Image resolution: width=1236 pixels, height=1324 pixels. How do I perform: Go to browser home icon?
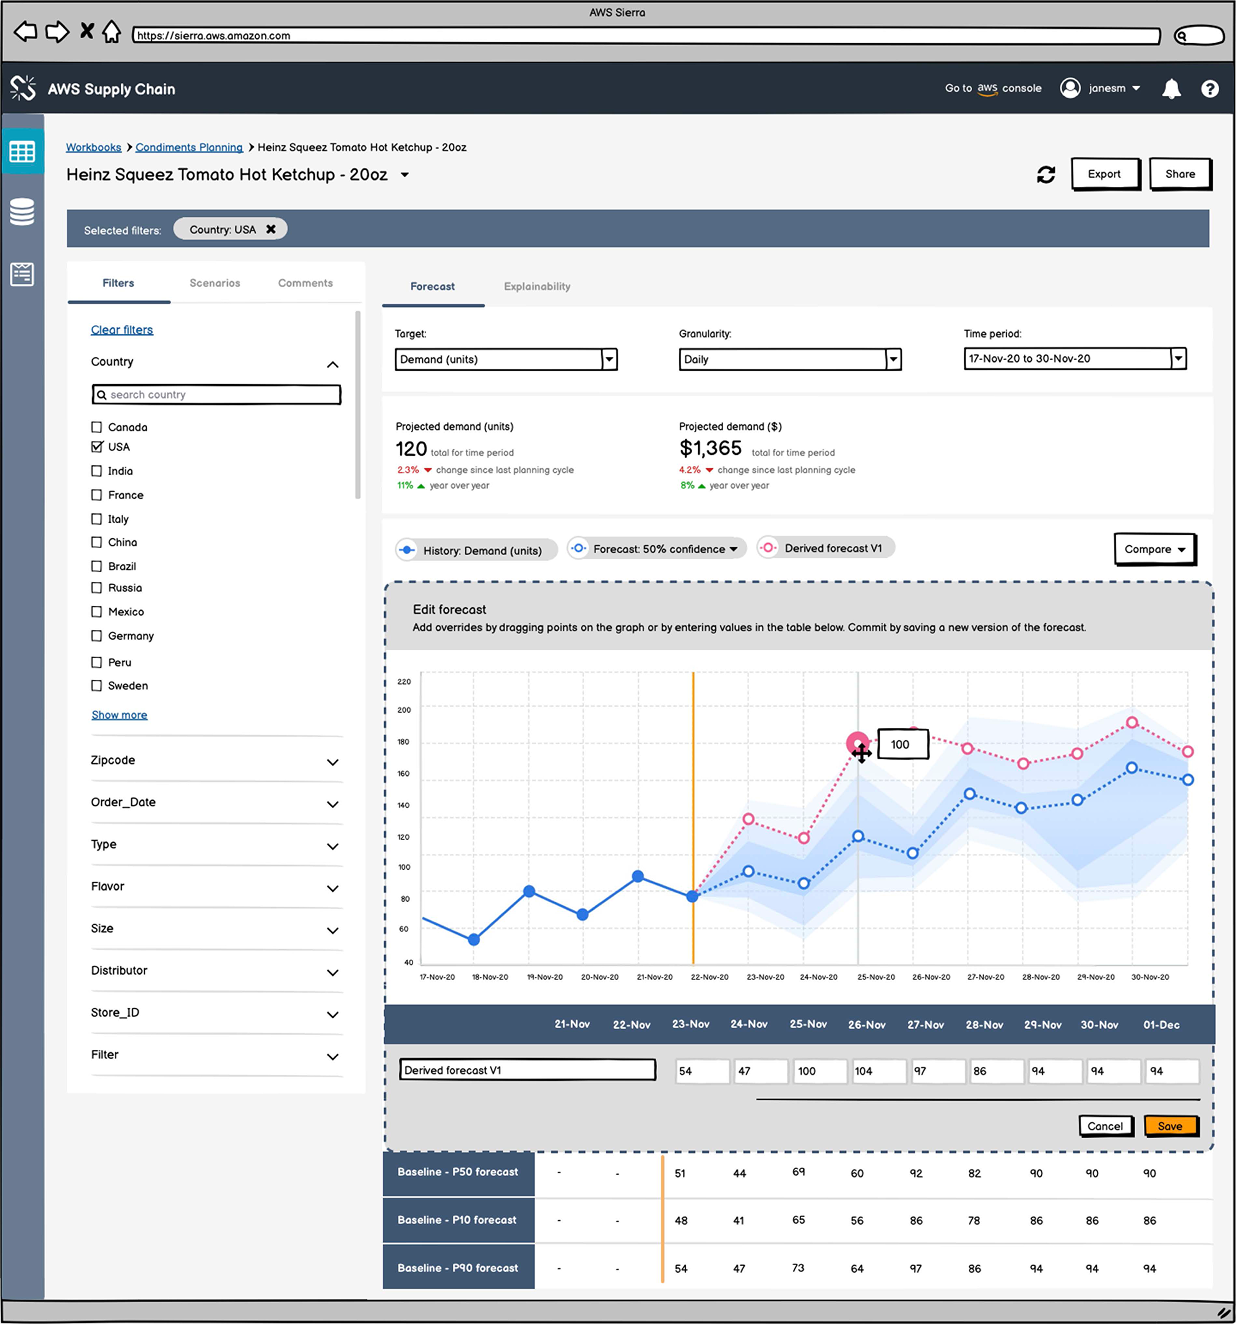(x=112, y=32)
